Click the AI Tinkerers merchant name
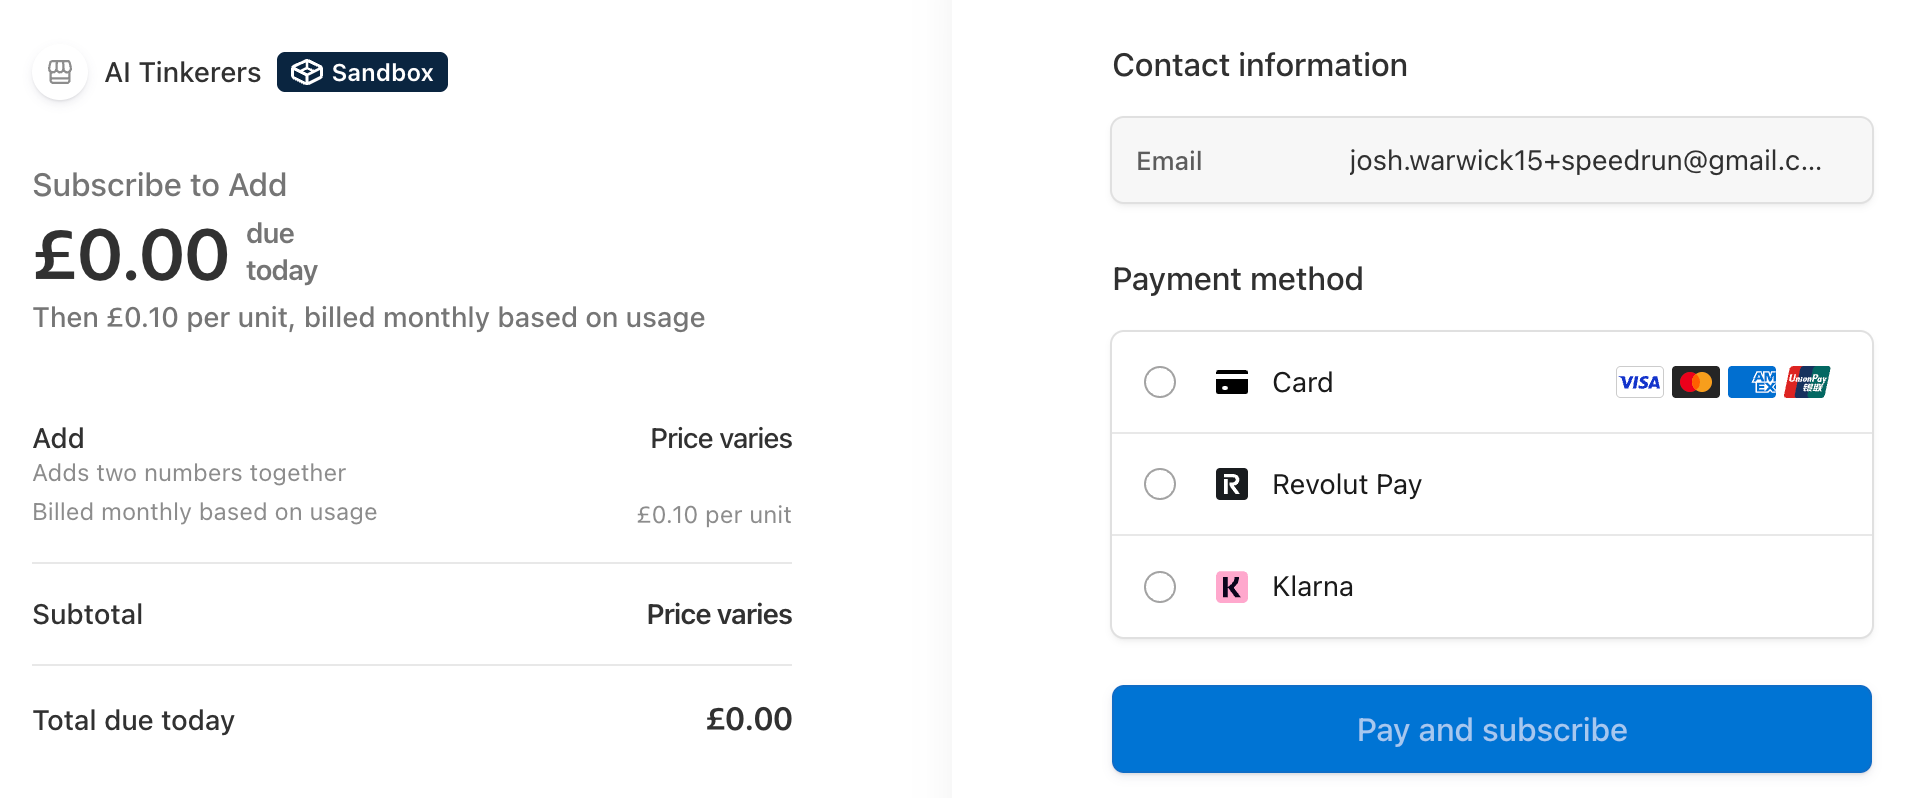This screenshot has width=1912, height=798. [183, 72]
